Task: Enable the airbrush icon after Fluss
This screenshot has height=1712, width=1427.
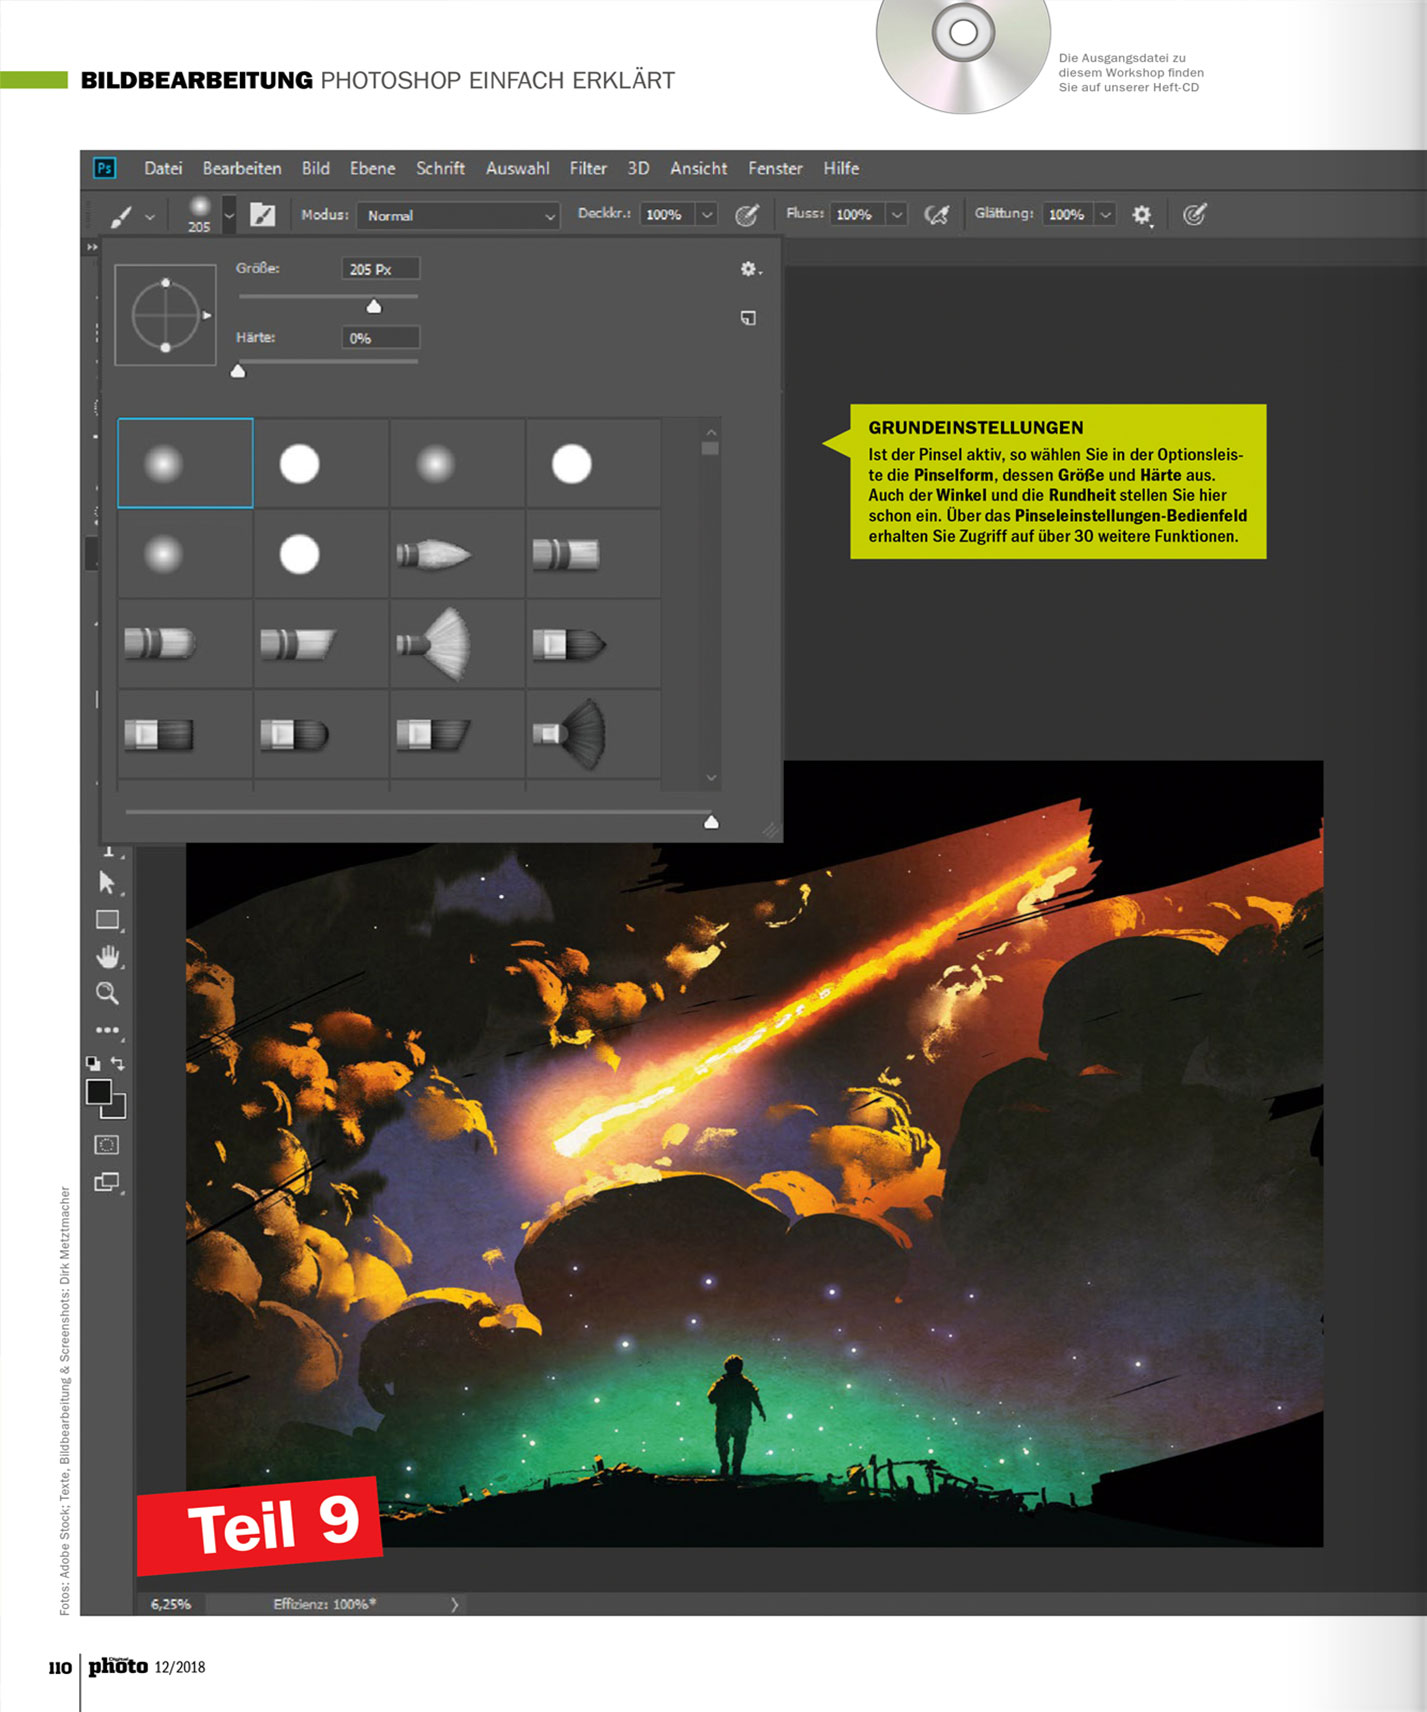Action: (936, 214)
